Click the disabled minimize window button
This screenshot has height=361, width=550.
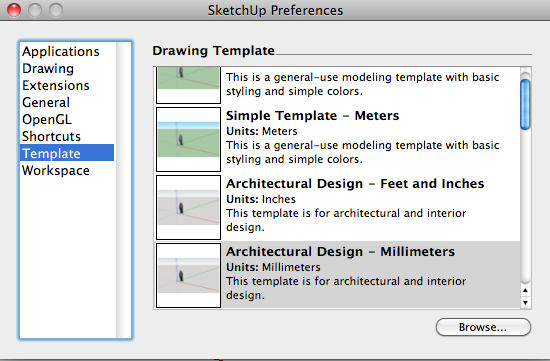coord(35,10)
